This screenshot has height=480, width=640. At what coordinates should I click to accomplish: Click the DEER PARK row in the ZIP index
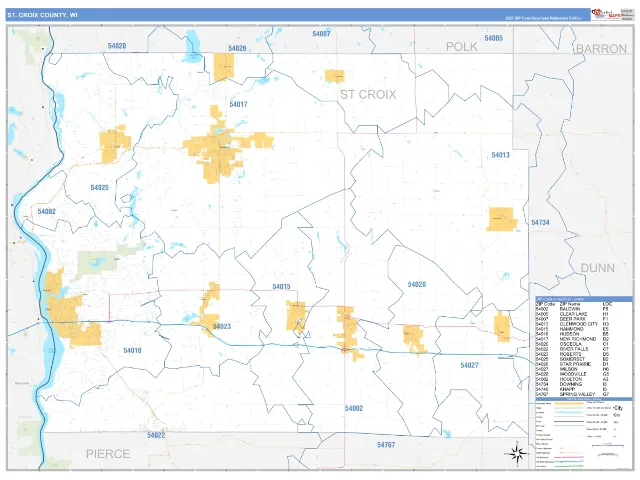coord(574,319)
